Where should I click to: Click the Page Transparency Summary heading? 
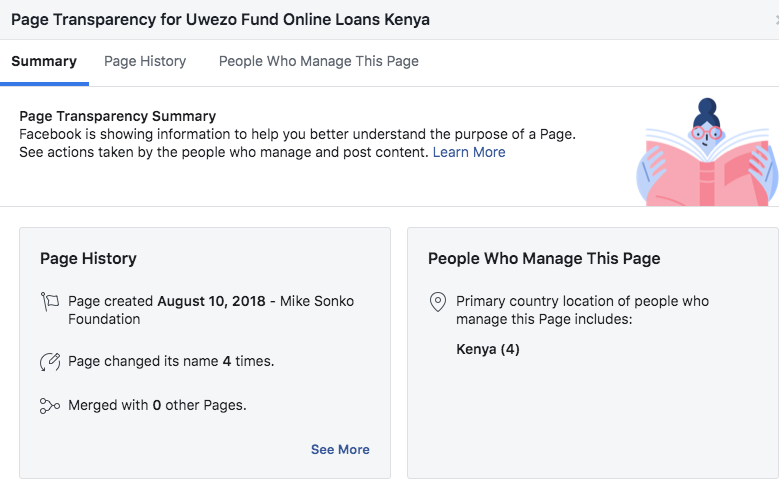tap(118, 116)
